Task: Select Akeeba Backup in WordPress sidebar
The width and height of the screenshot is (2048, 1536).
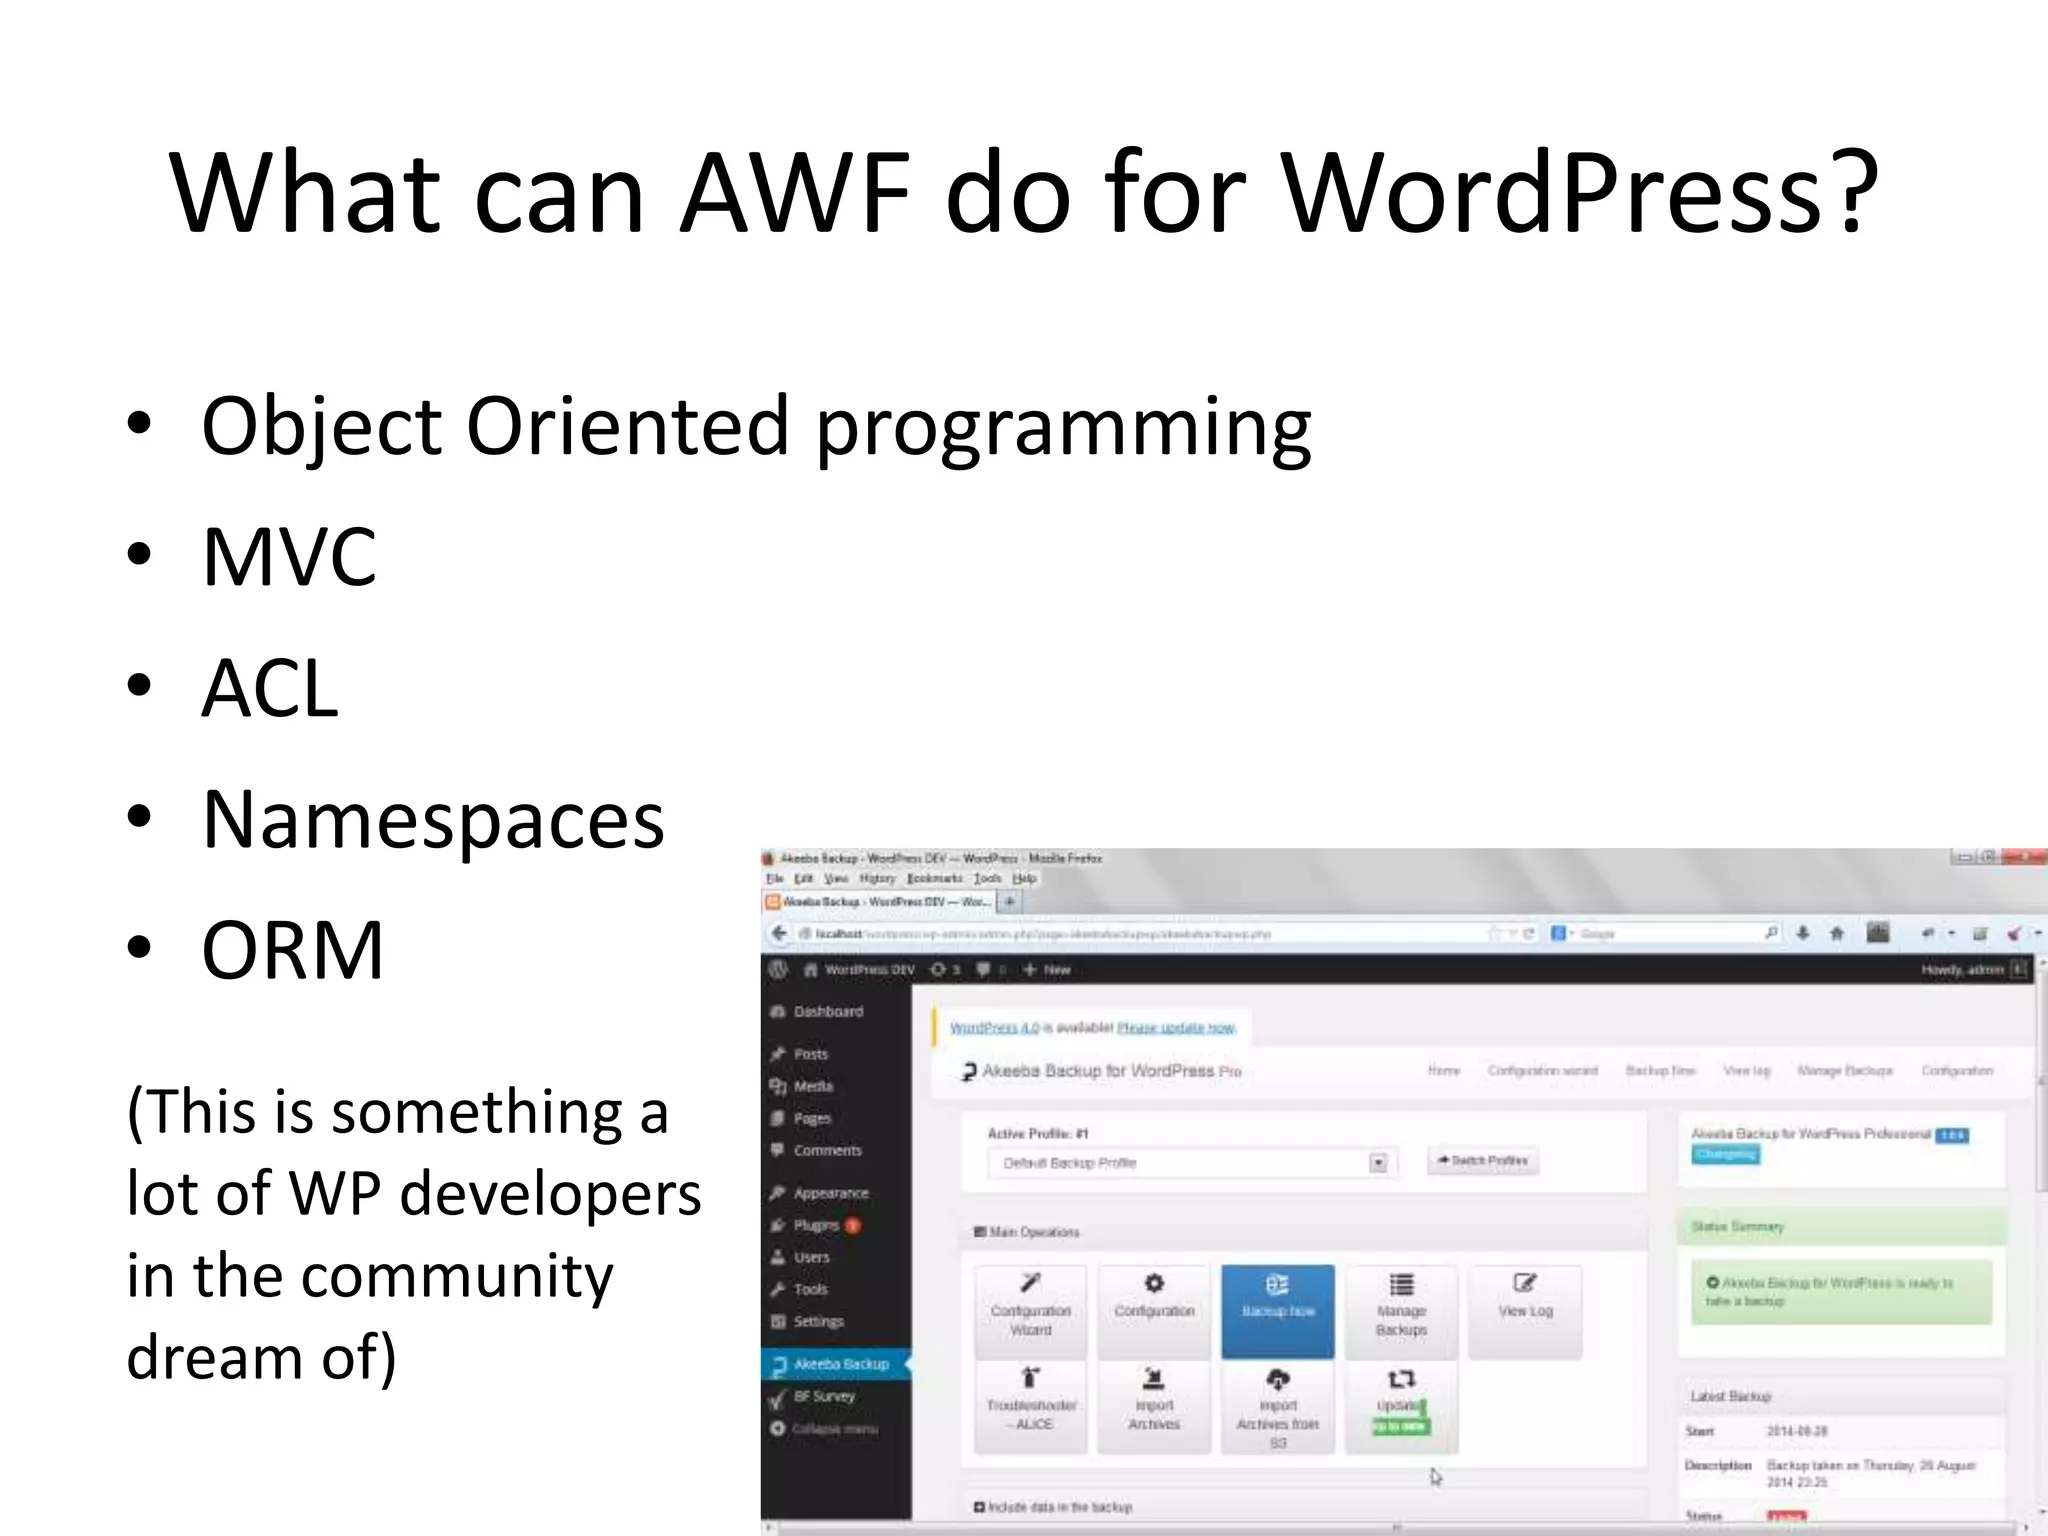Action: 836,1364
